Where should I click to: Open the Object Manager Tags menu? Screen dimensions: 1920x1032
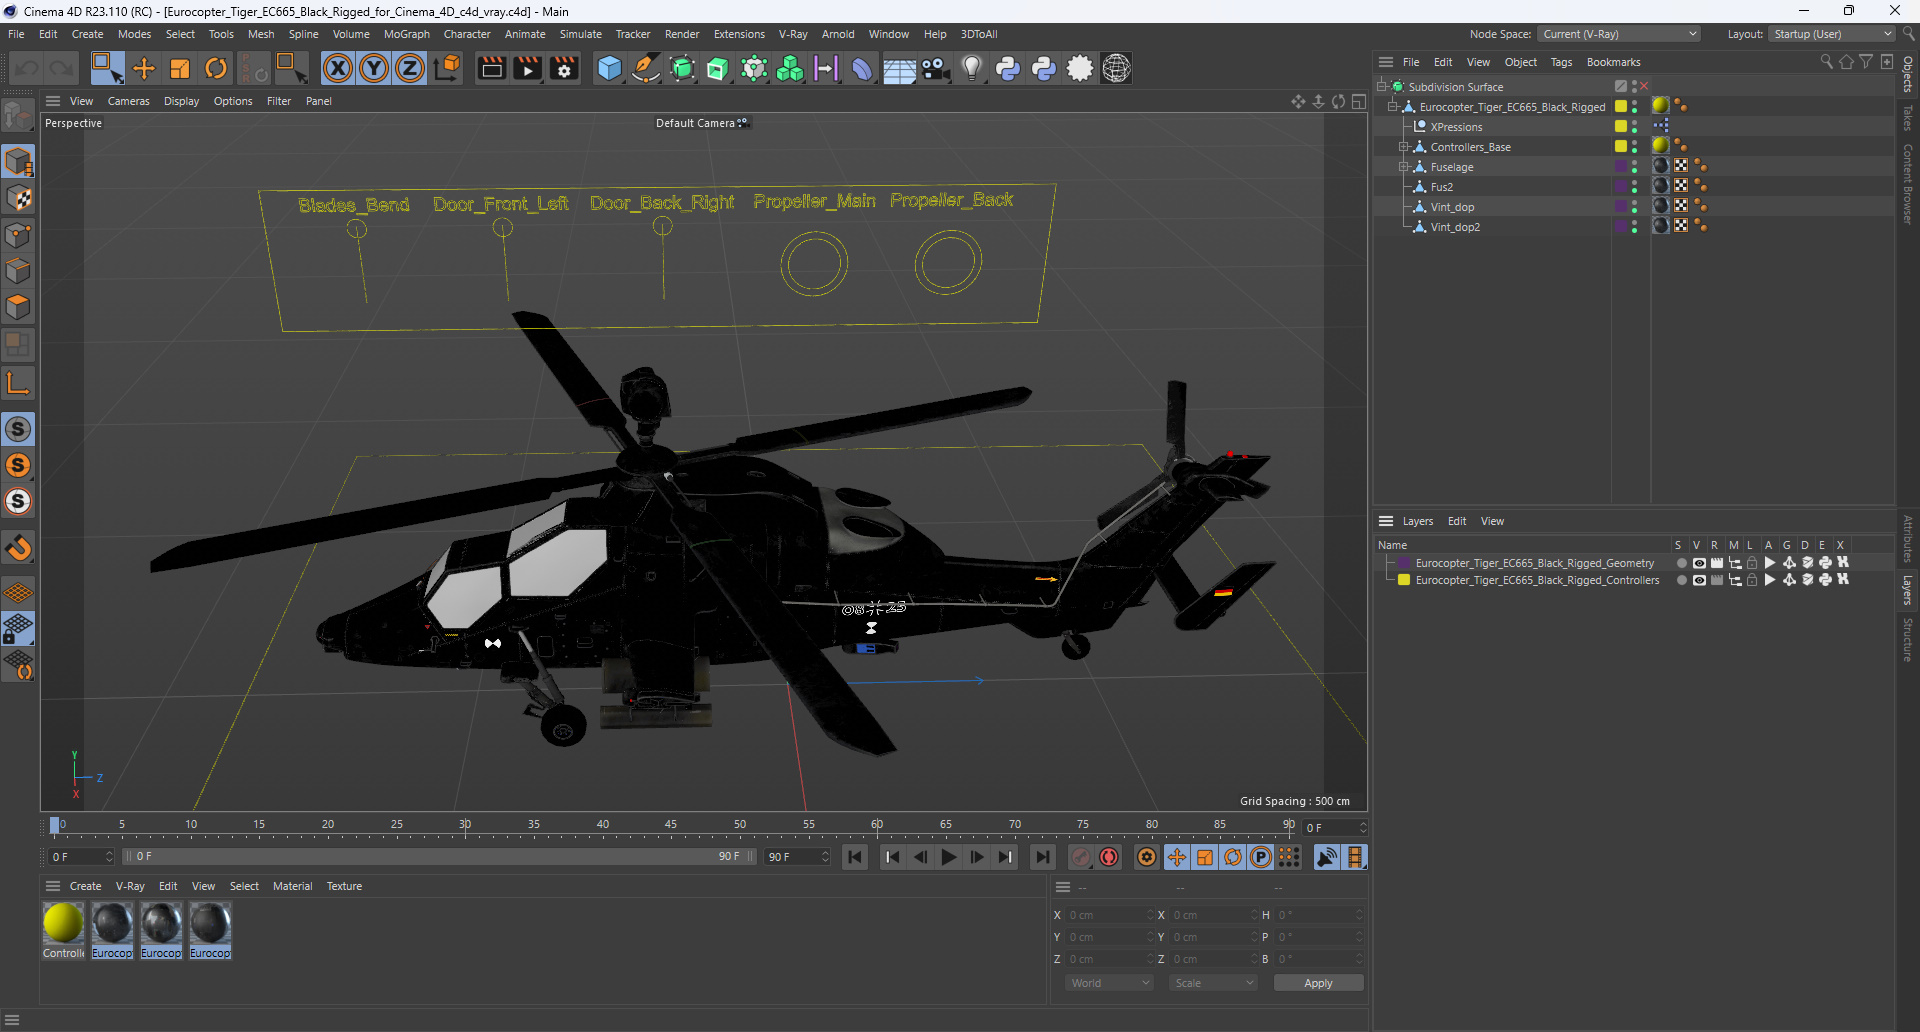point(1561,62)
